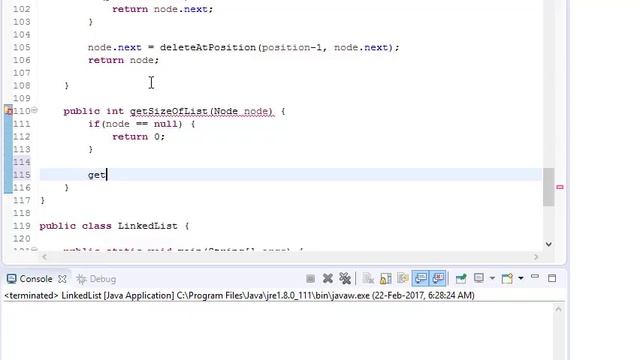Click the terminated LinkedList launch description
The width and height of the screenshot is (640, 360).
pos(239,296)
